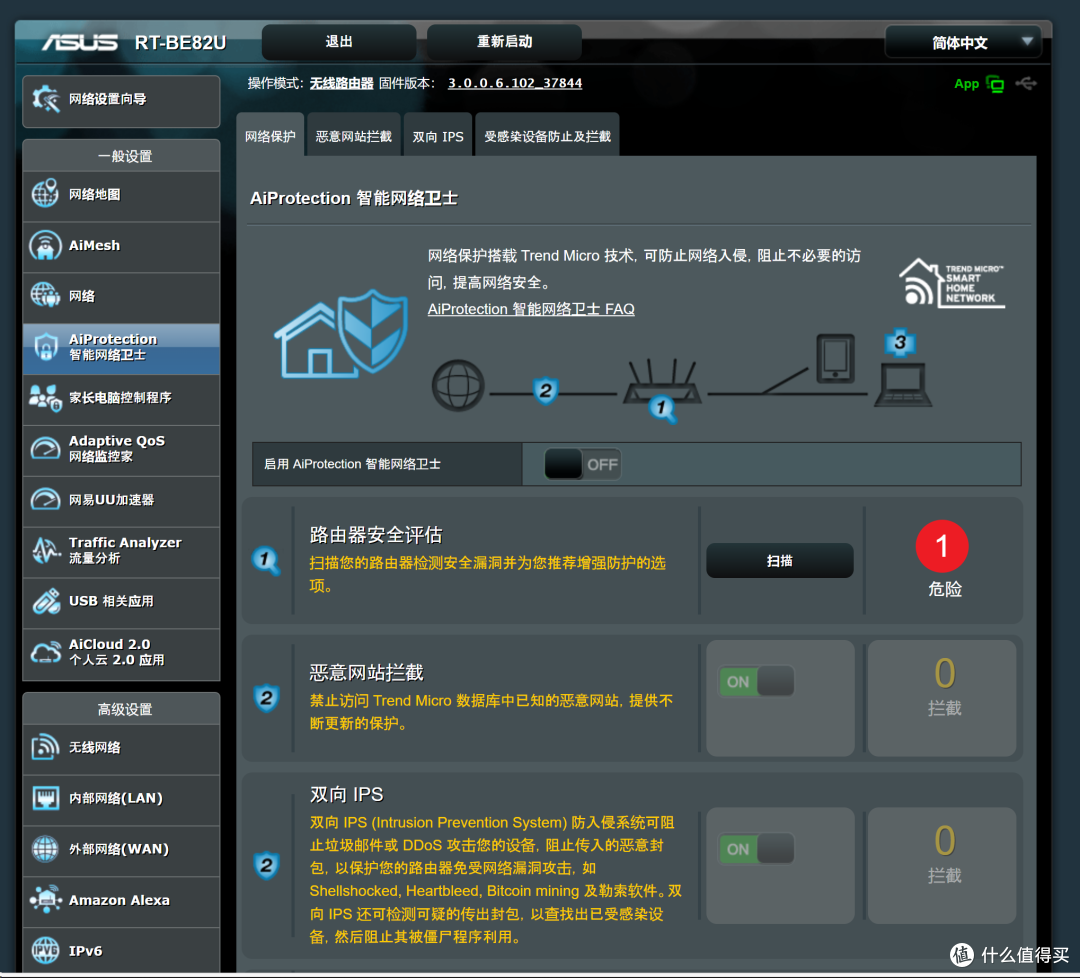Open USB 相关应用 in sidebar
This screenshot has width=1080, height=978.
point(121,603)
